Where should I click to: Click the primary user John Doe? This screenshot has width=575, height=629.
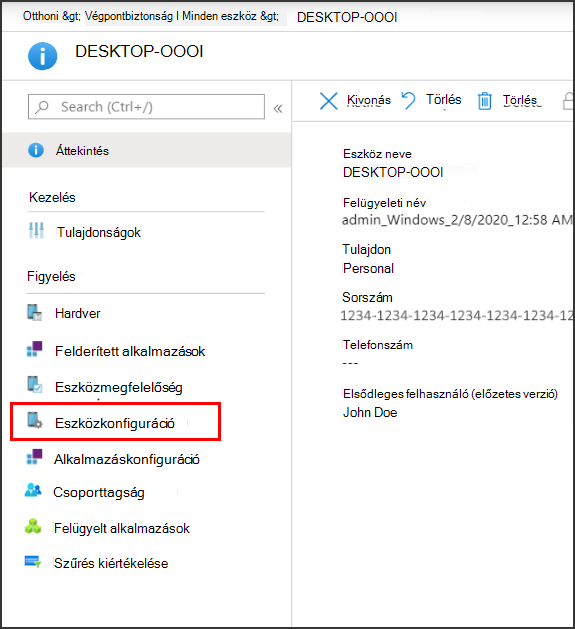pyautogui.click(x=370, y=412)
